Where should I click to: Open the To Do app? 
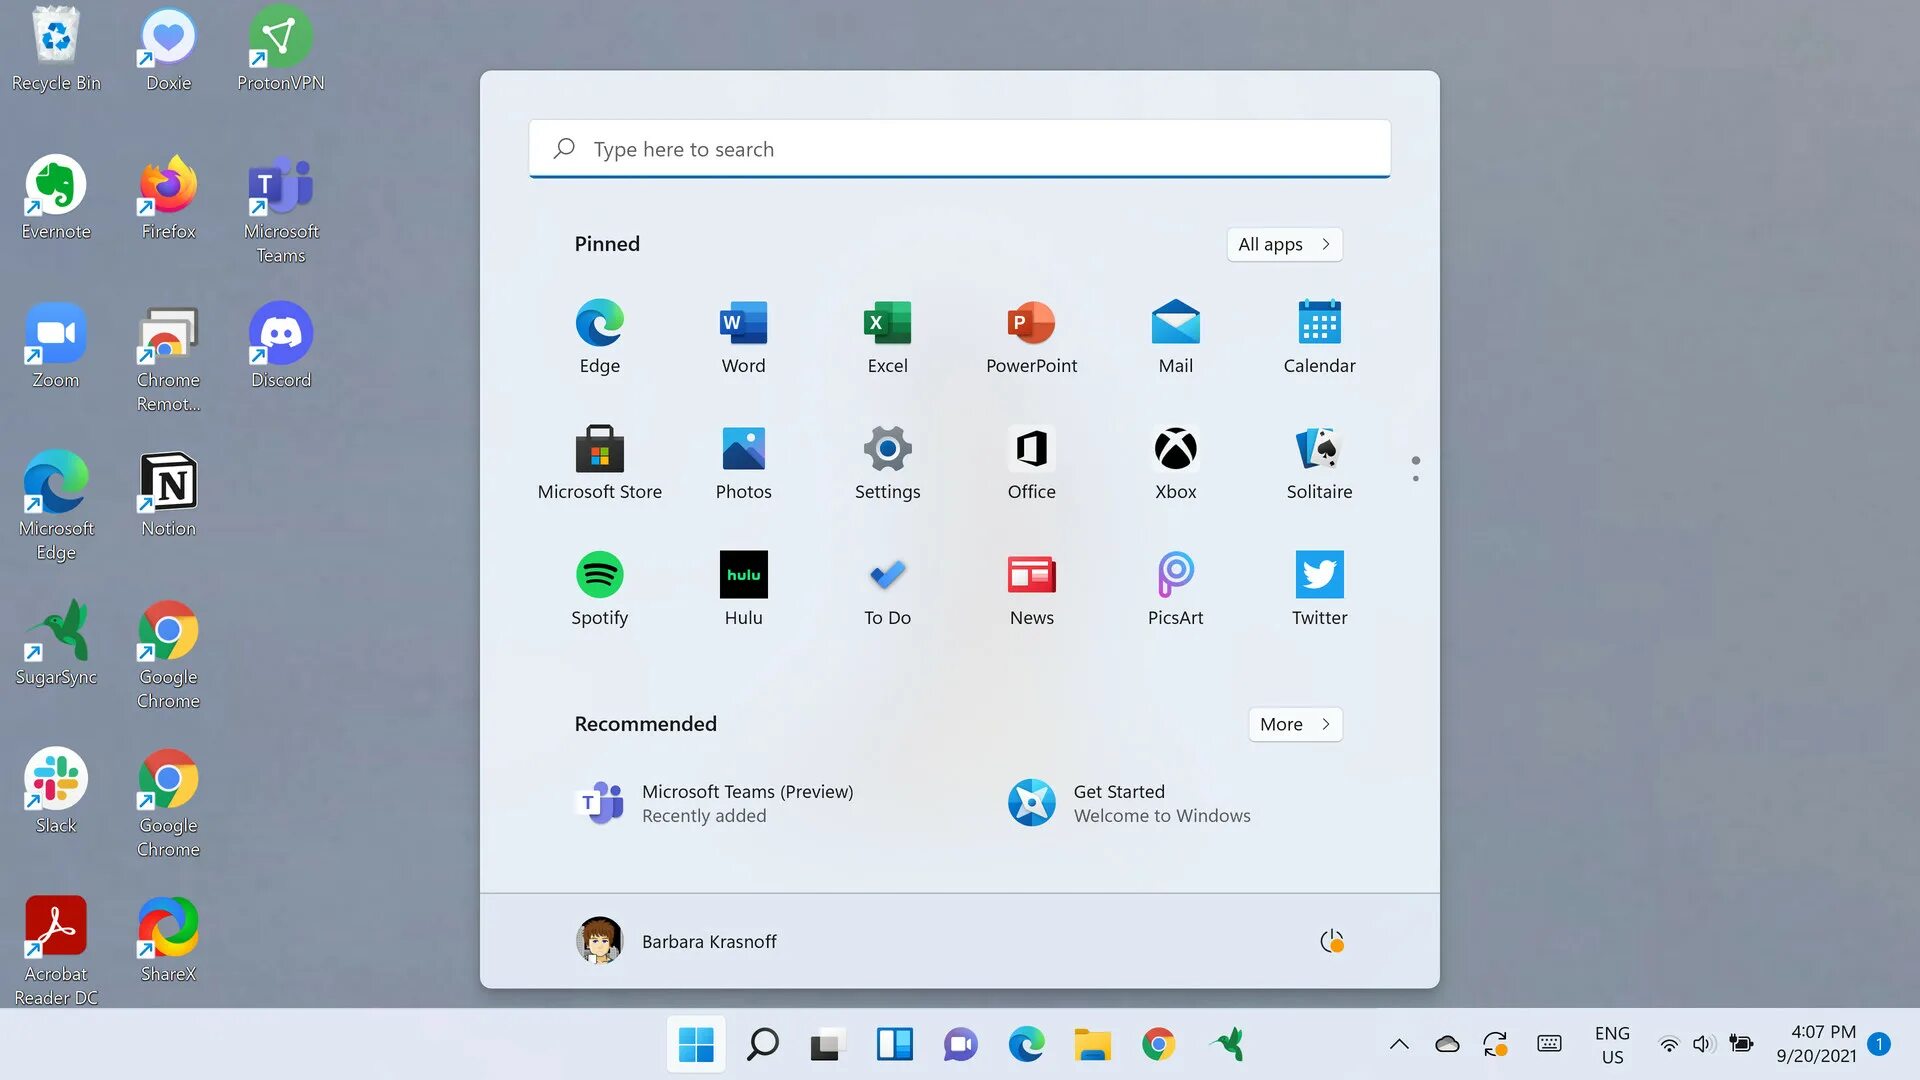tap(887, 575)
